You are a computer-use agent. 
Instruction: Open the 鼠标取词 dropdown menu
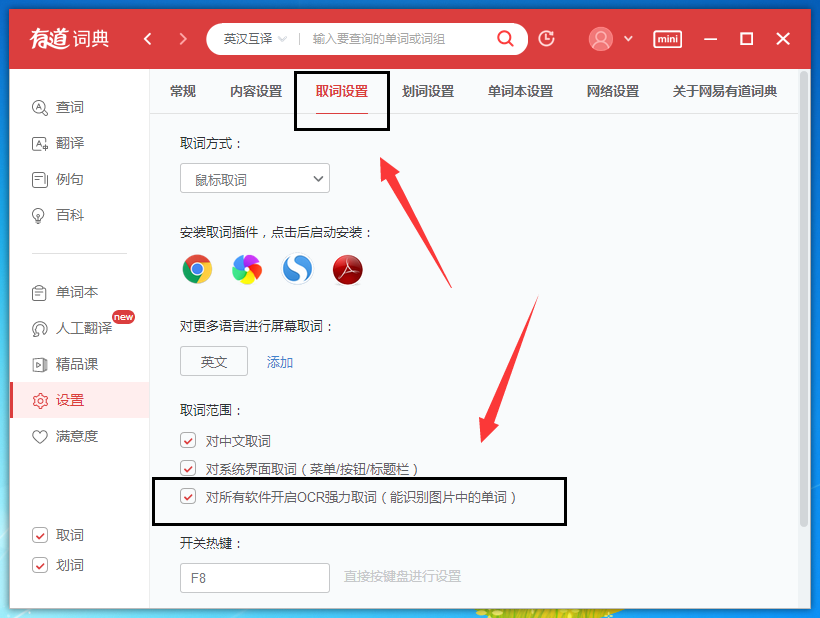(254, 178)
